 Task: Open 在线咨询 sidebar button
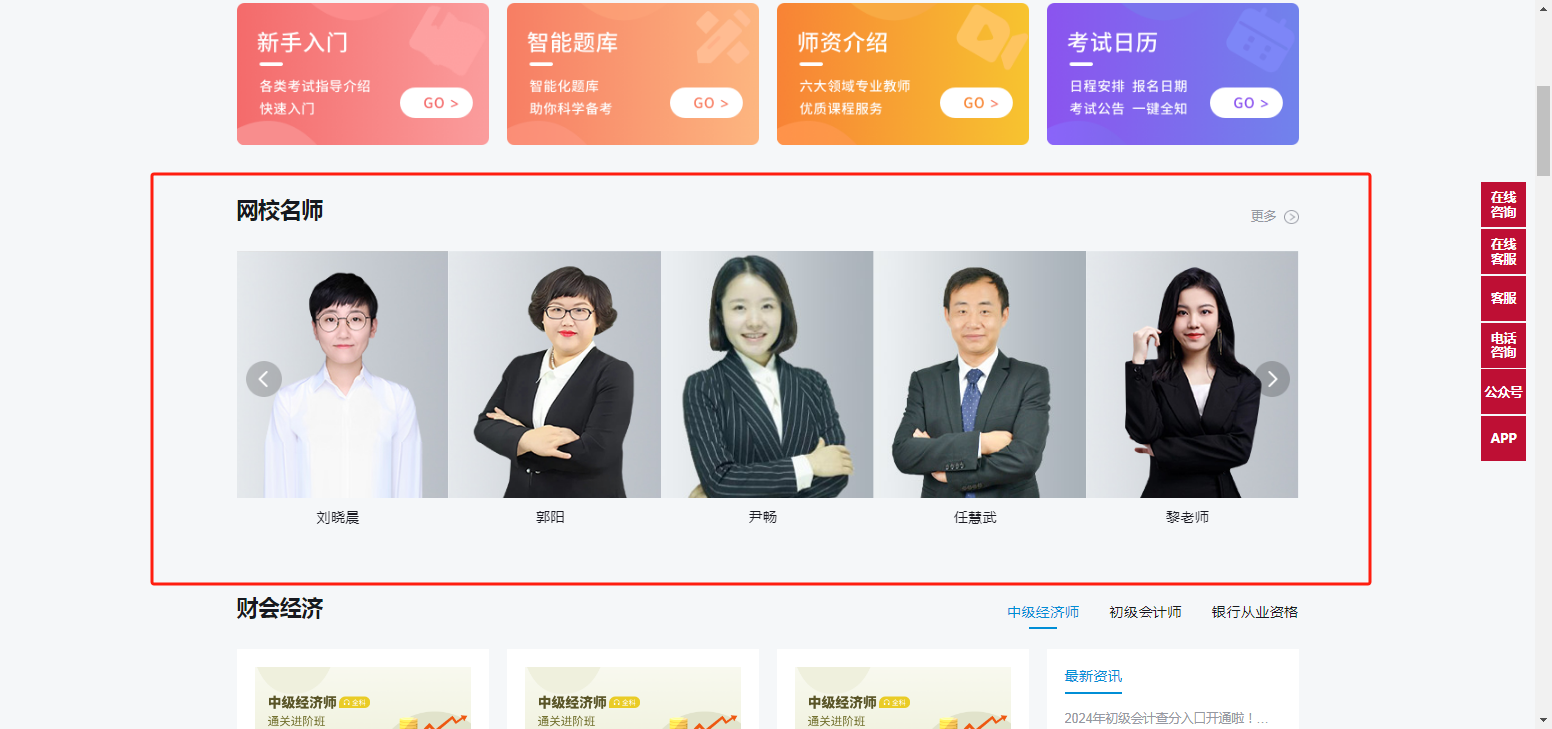coord(1503,205)
